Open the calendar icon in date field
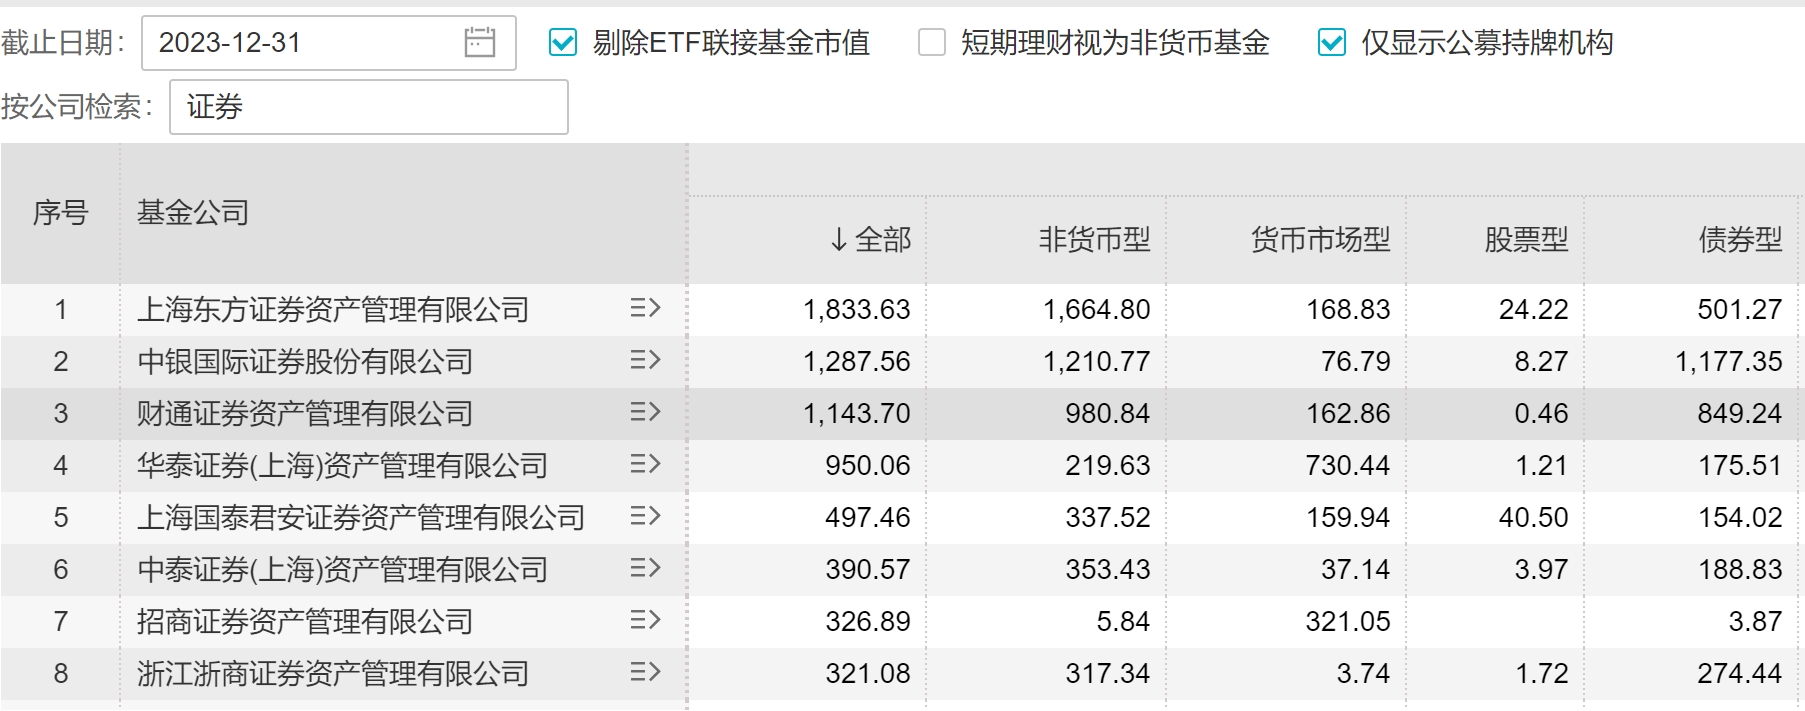Screen dimensions: 1805x711 tap(480, 42)
